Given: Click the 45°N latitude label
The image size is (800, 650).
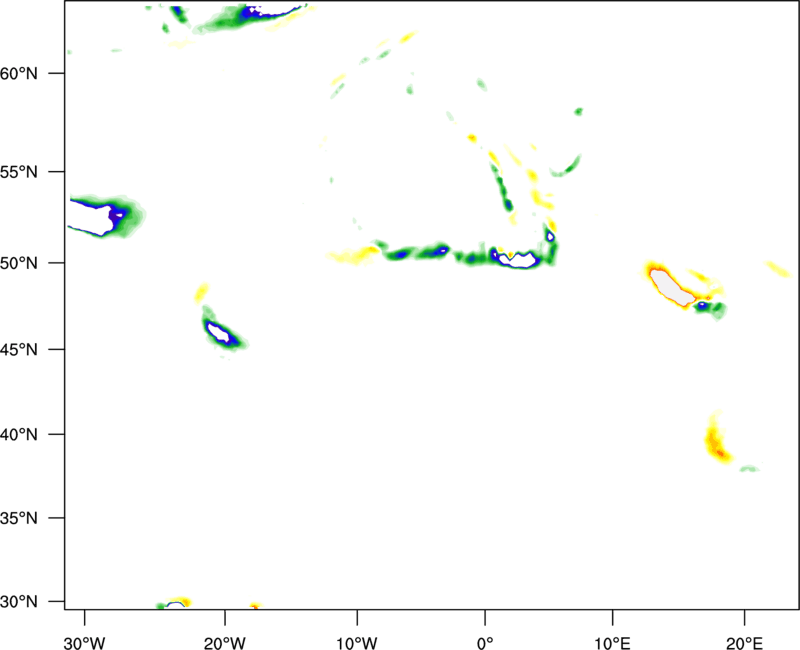Looking at the screenshot, I should pyautogui.click(x=18, y=349).
